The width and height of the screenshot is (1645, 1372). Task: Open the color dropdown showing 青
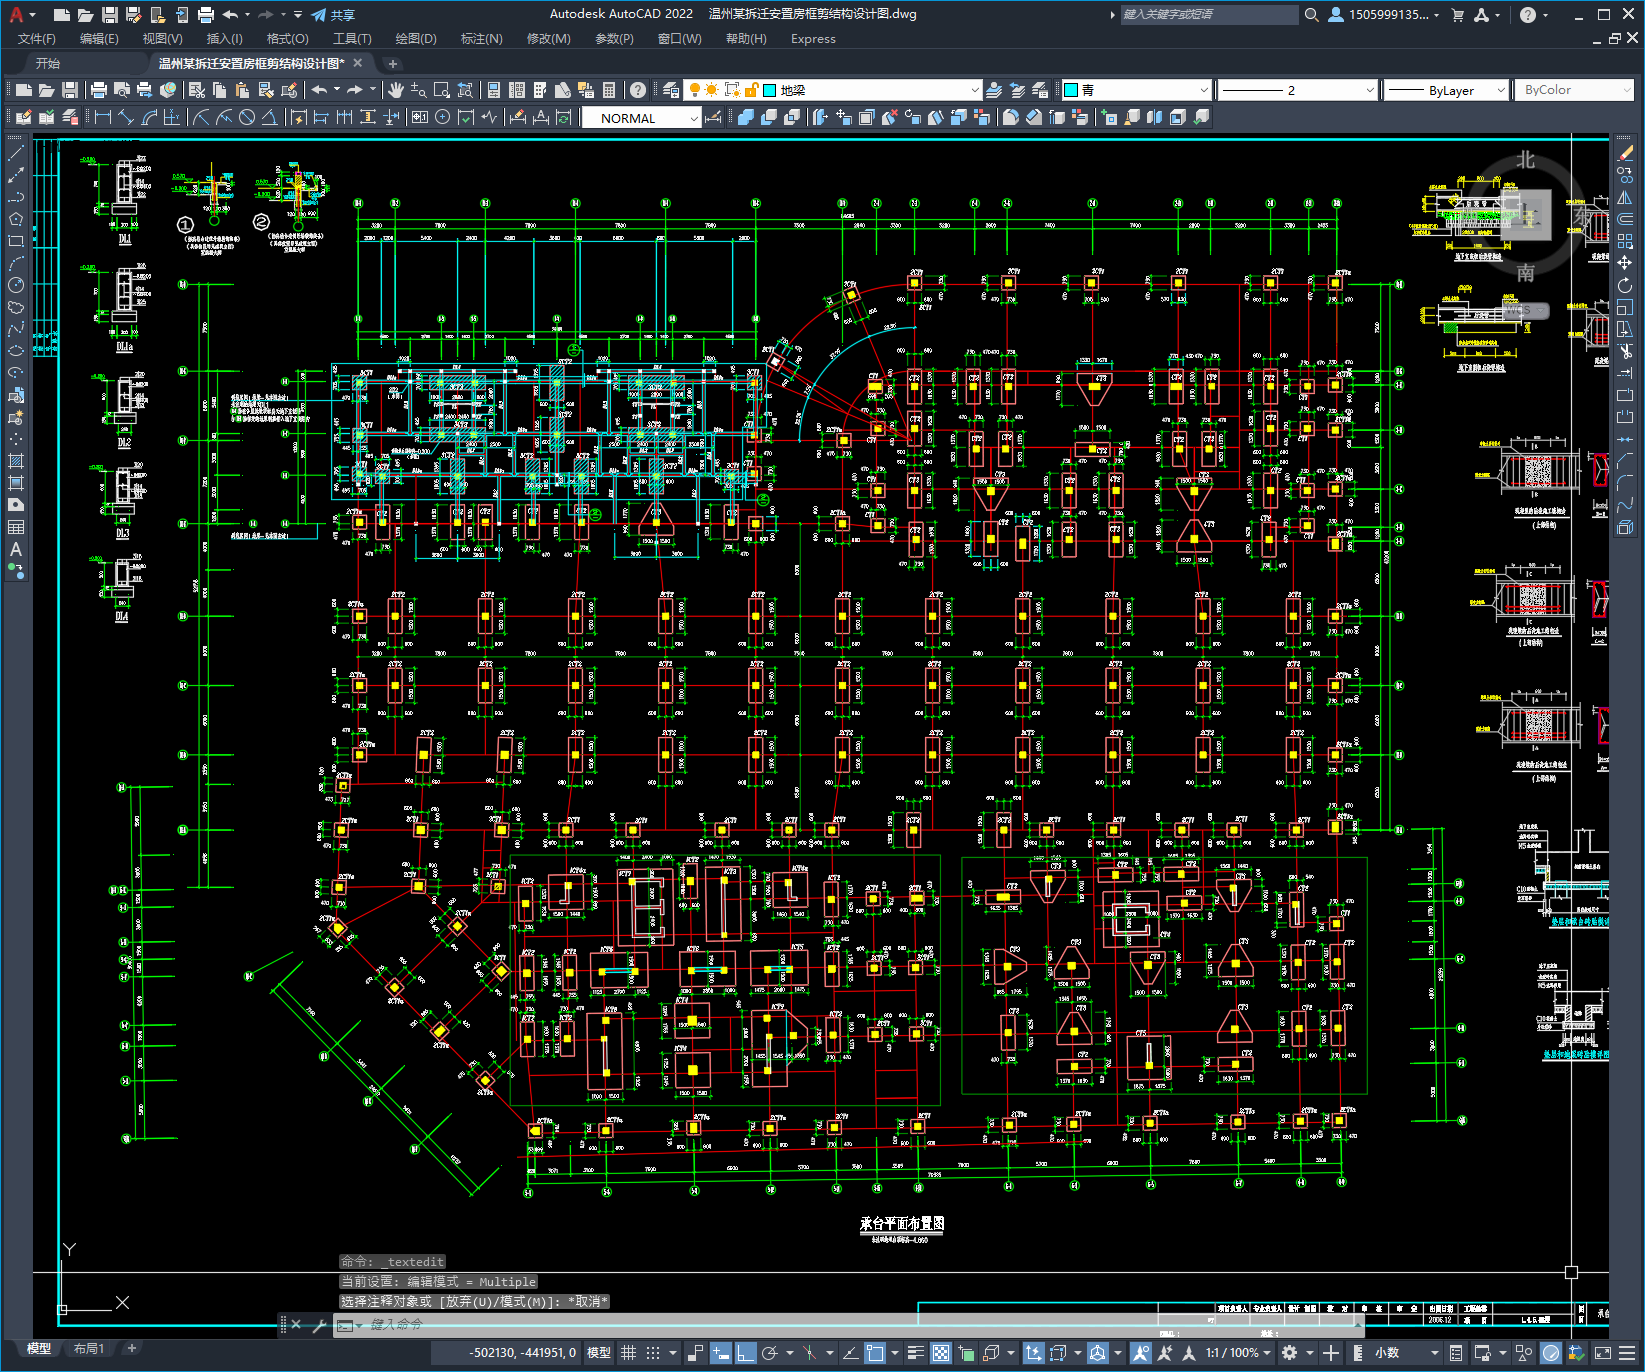(1136, 90)
